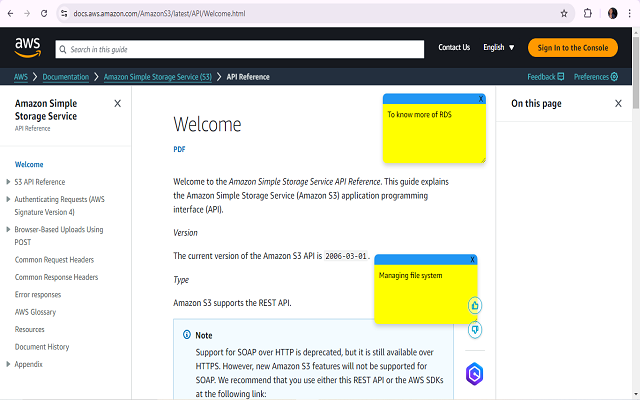Click the search magnifier icon
Image resolution: width=640 pixels, height=400 pixels.
(63, 49)
